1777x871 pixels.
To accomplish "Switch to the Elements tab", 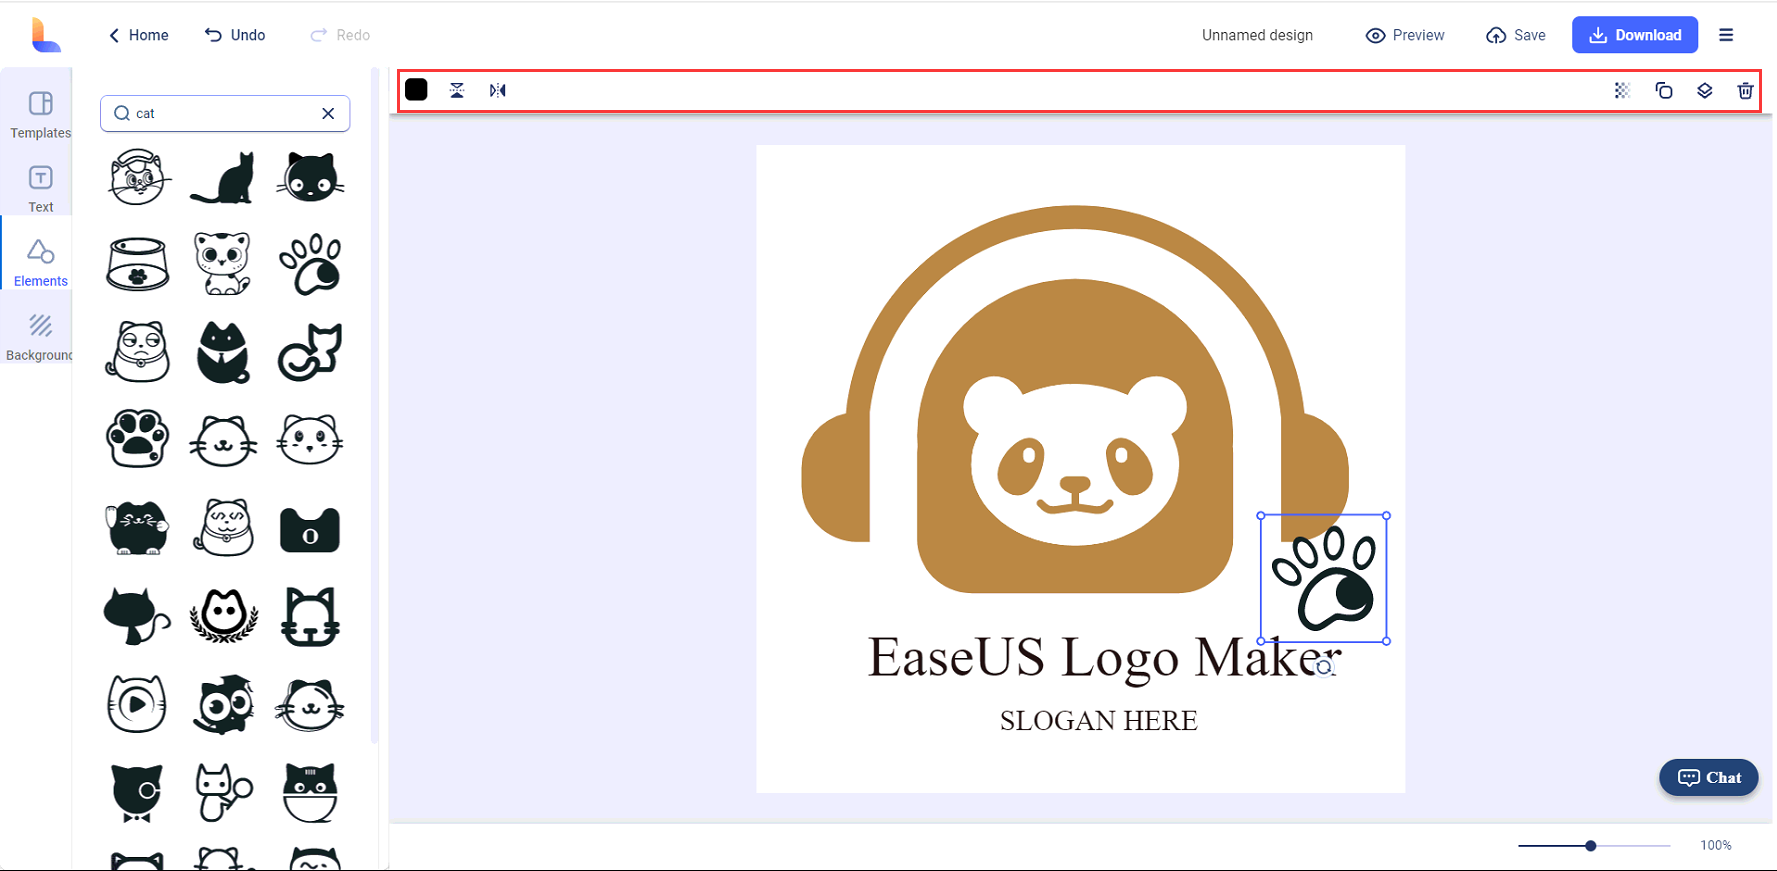I will pos(40,264).
